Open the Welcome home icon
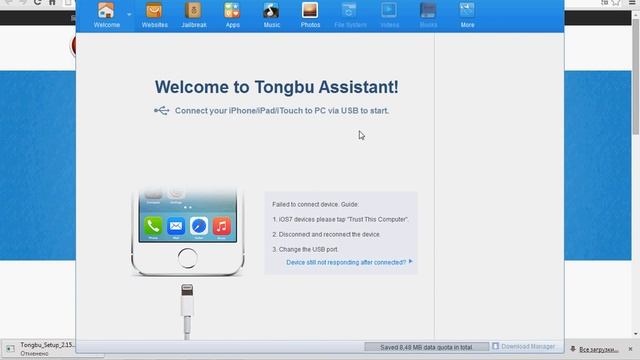 [x=106, y=15]
